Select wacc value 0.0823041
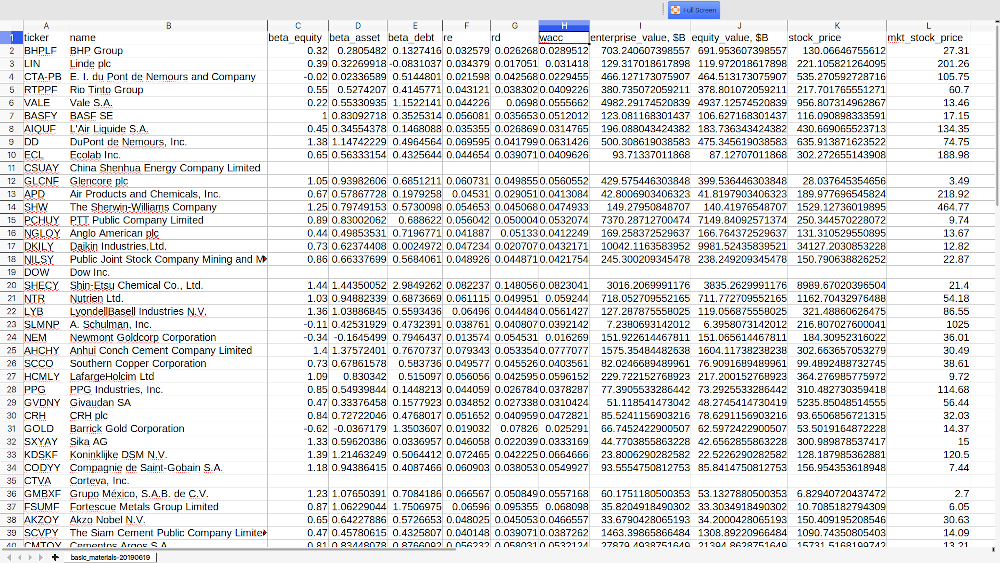This screenshot has width=1000, height=563. tap(564, 286)
